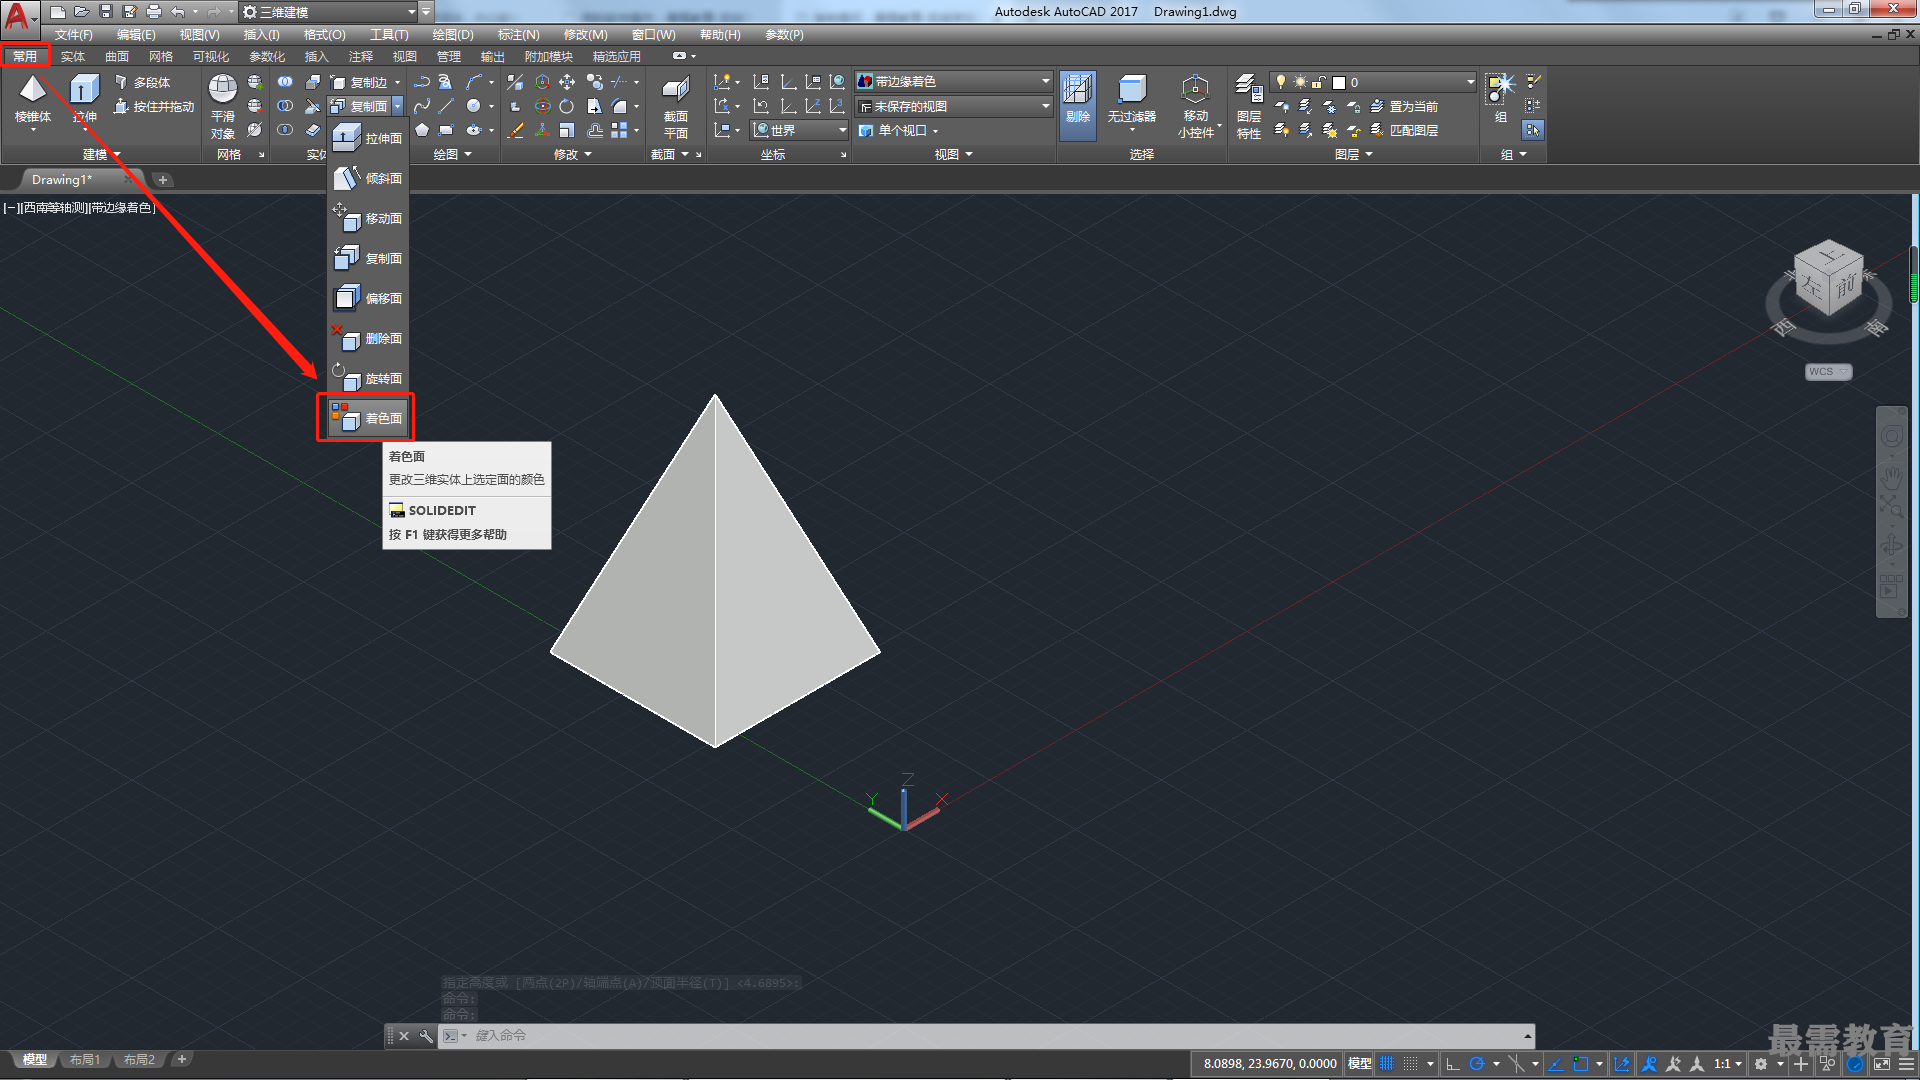Toggle ortho mode in status bar
This screenshot has height=1080, width=1920.
[1453, 1064]
